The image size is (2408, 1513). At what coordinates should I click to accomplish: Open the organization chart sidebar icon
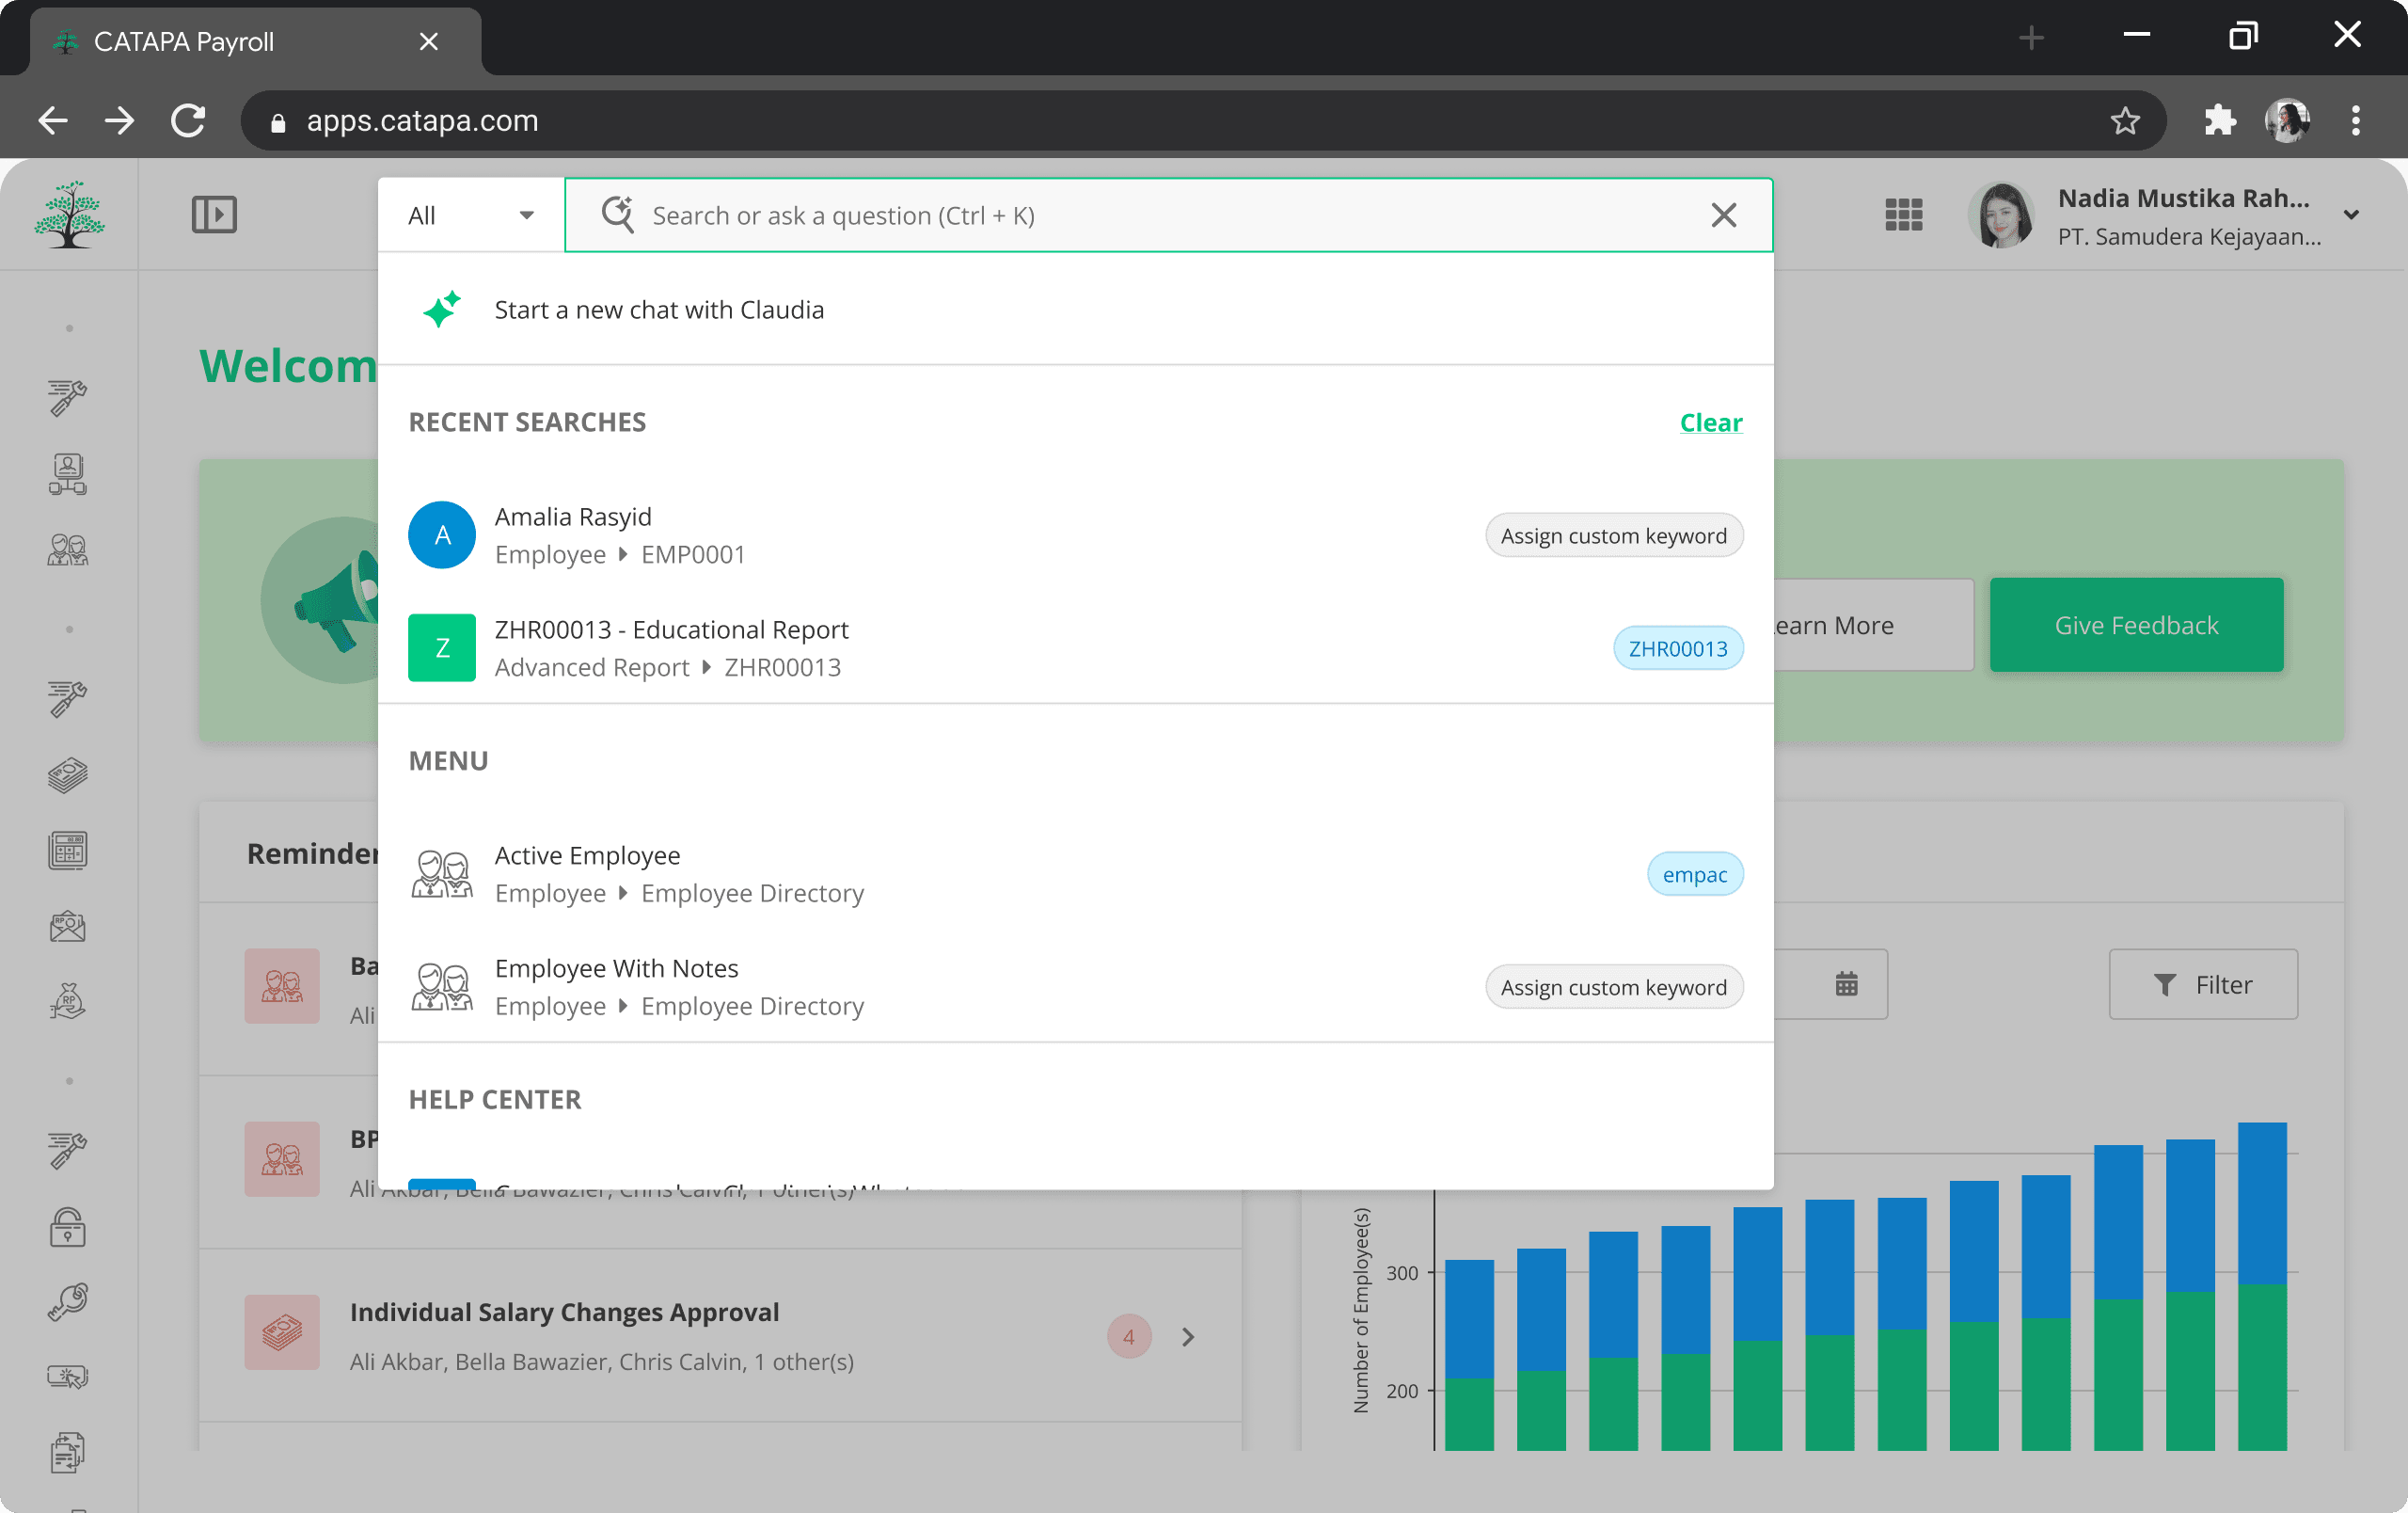point(68,474)
